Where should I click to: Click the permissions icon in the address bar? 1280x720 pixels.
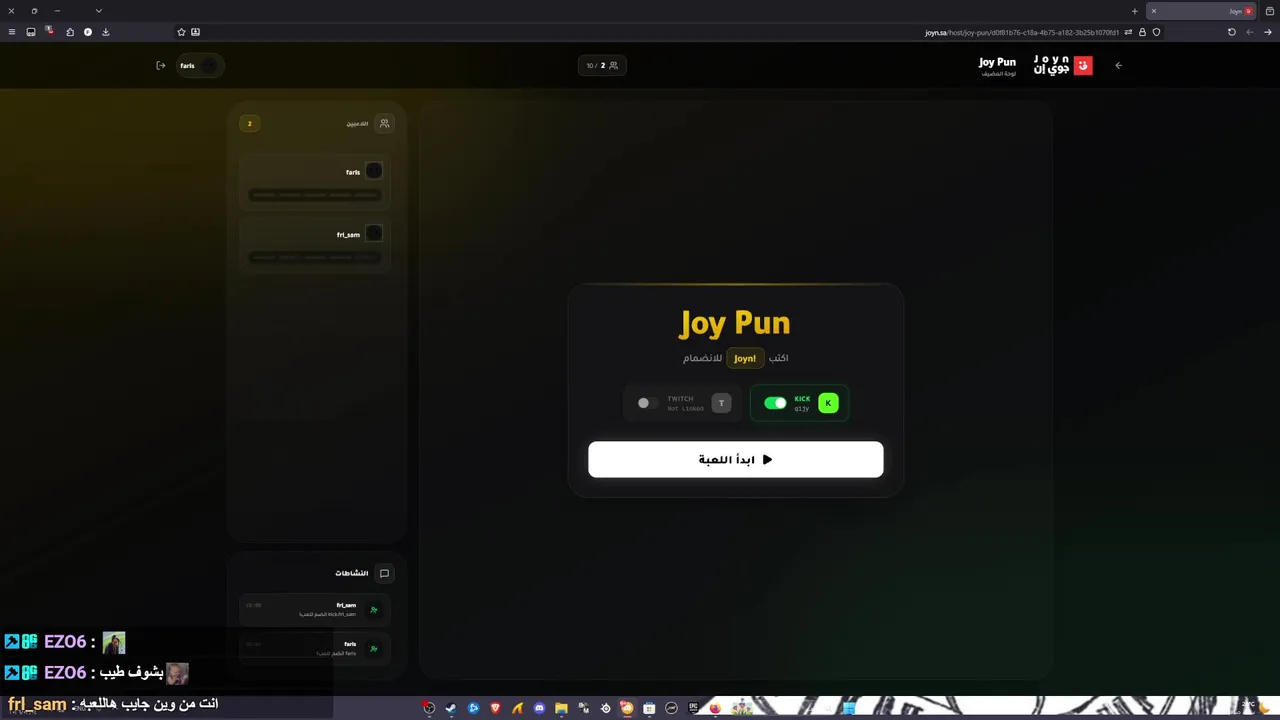point(1128,32)
